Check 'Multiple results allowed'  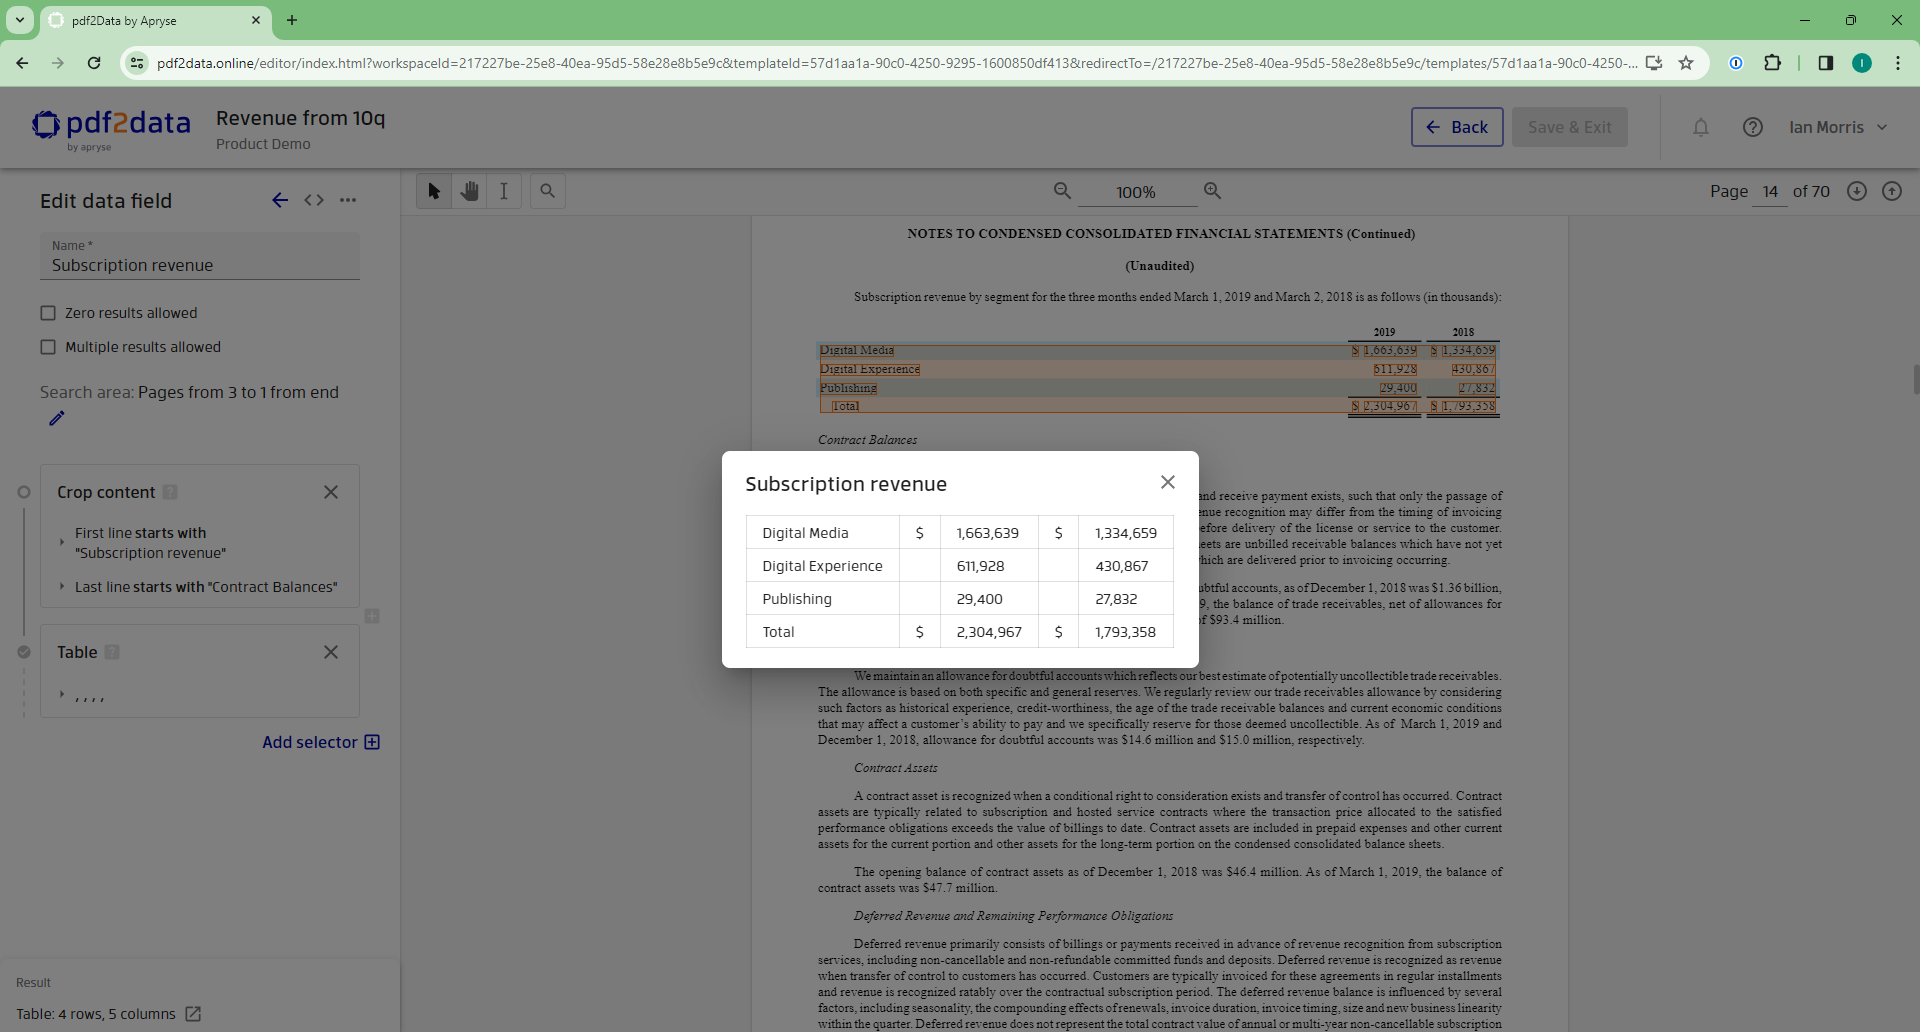click(47, 347)
